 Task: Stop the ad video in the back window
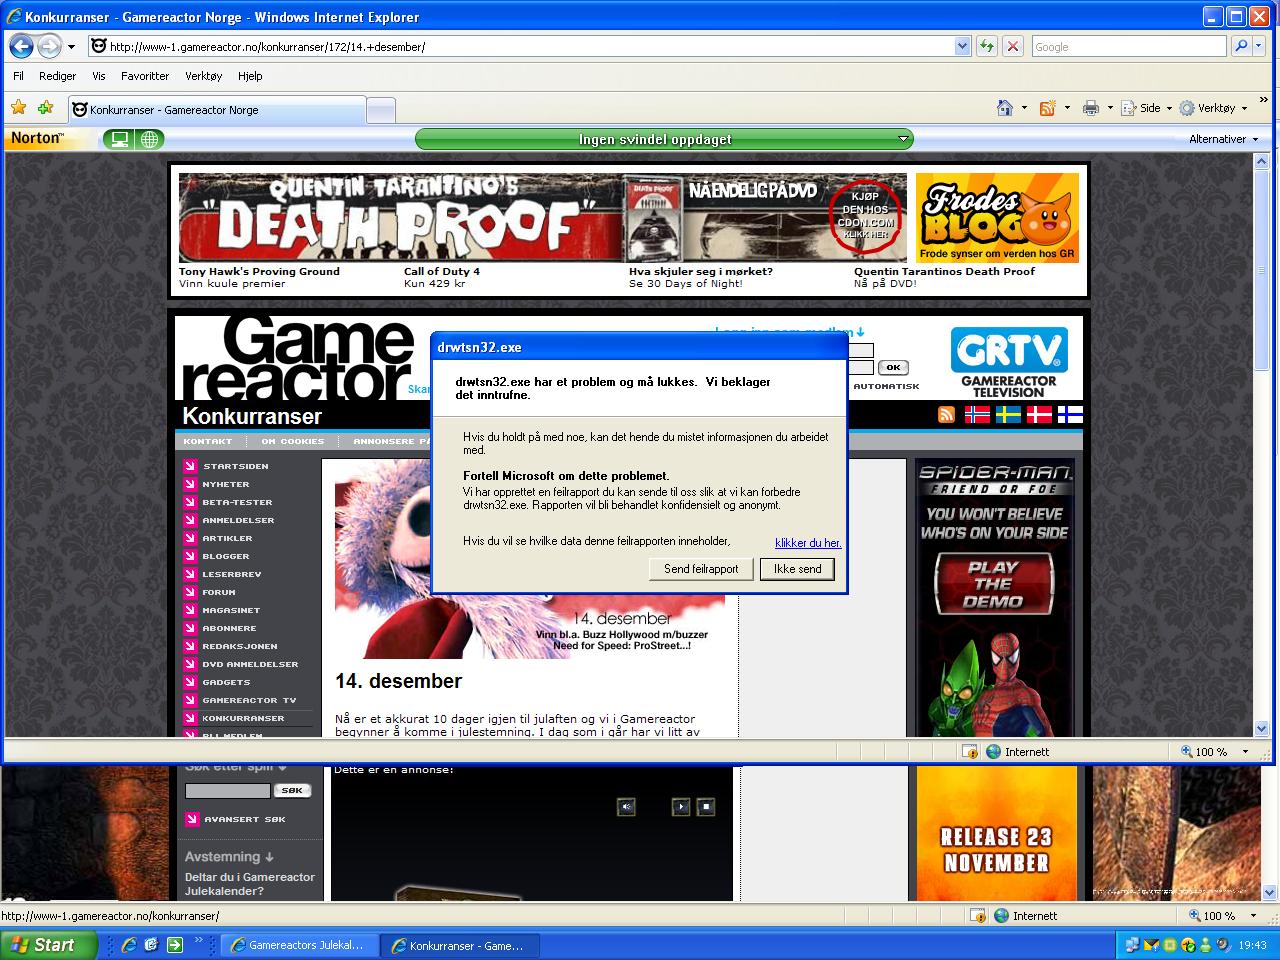705,807
